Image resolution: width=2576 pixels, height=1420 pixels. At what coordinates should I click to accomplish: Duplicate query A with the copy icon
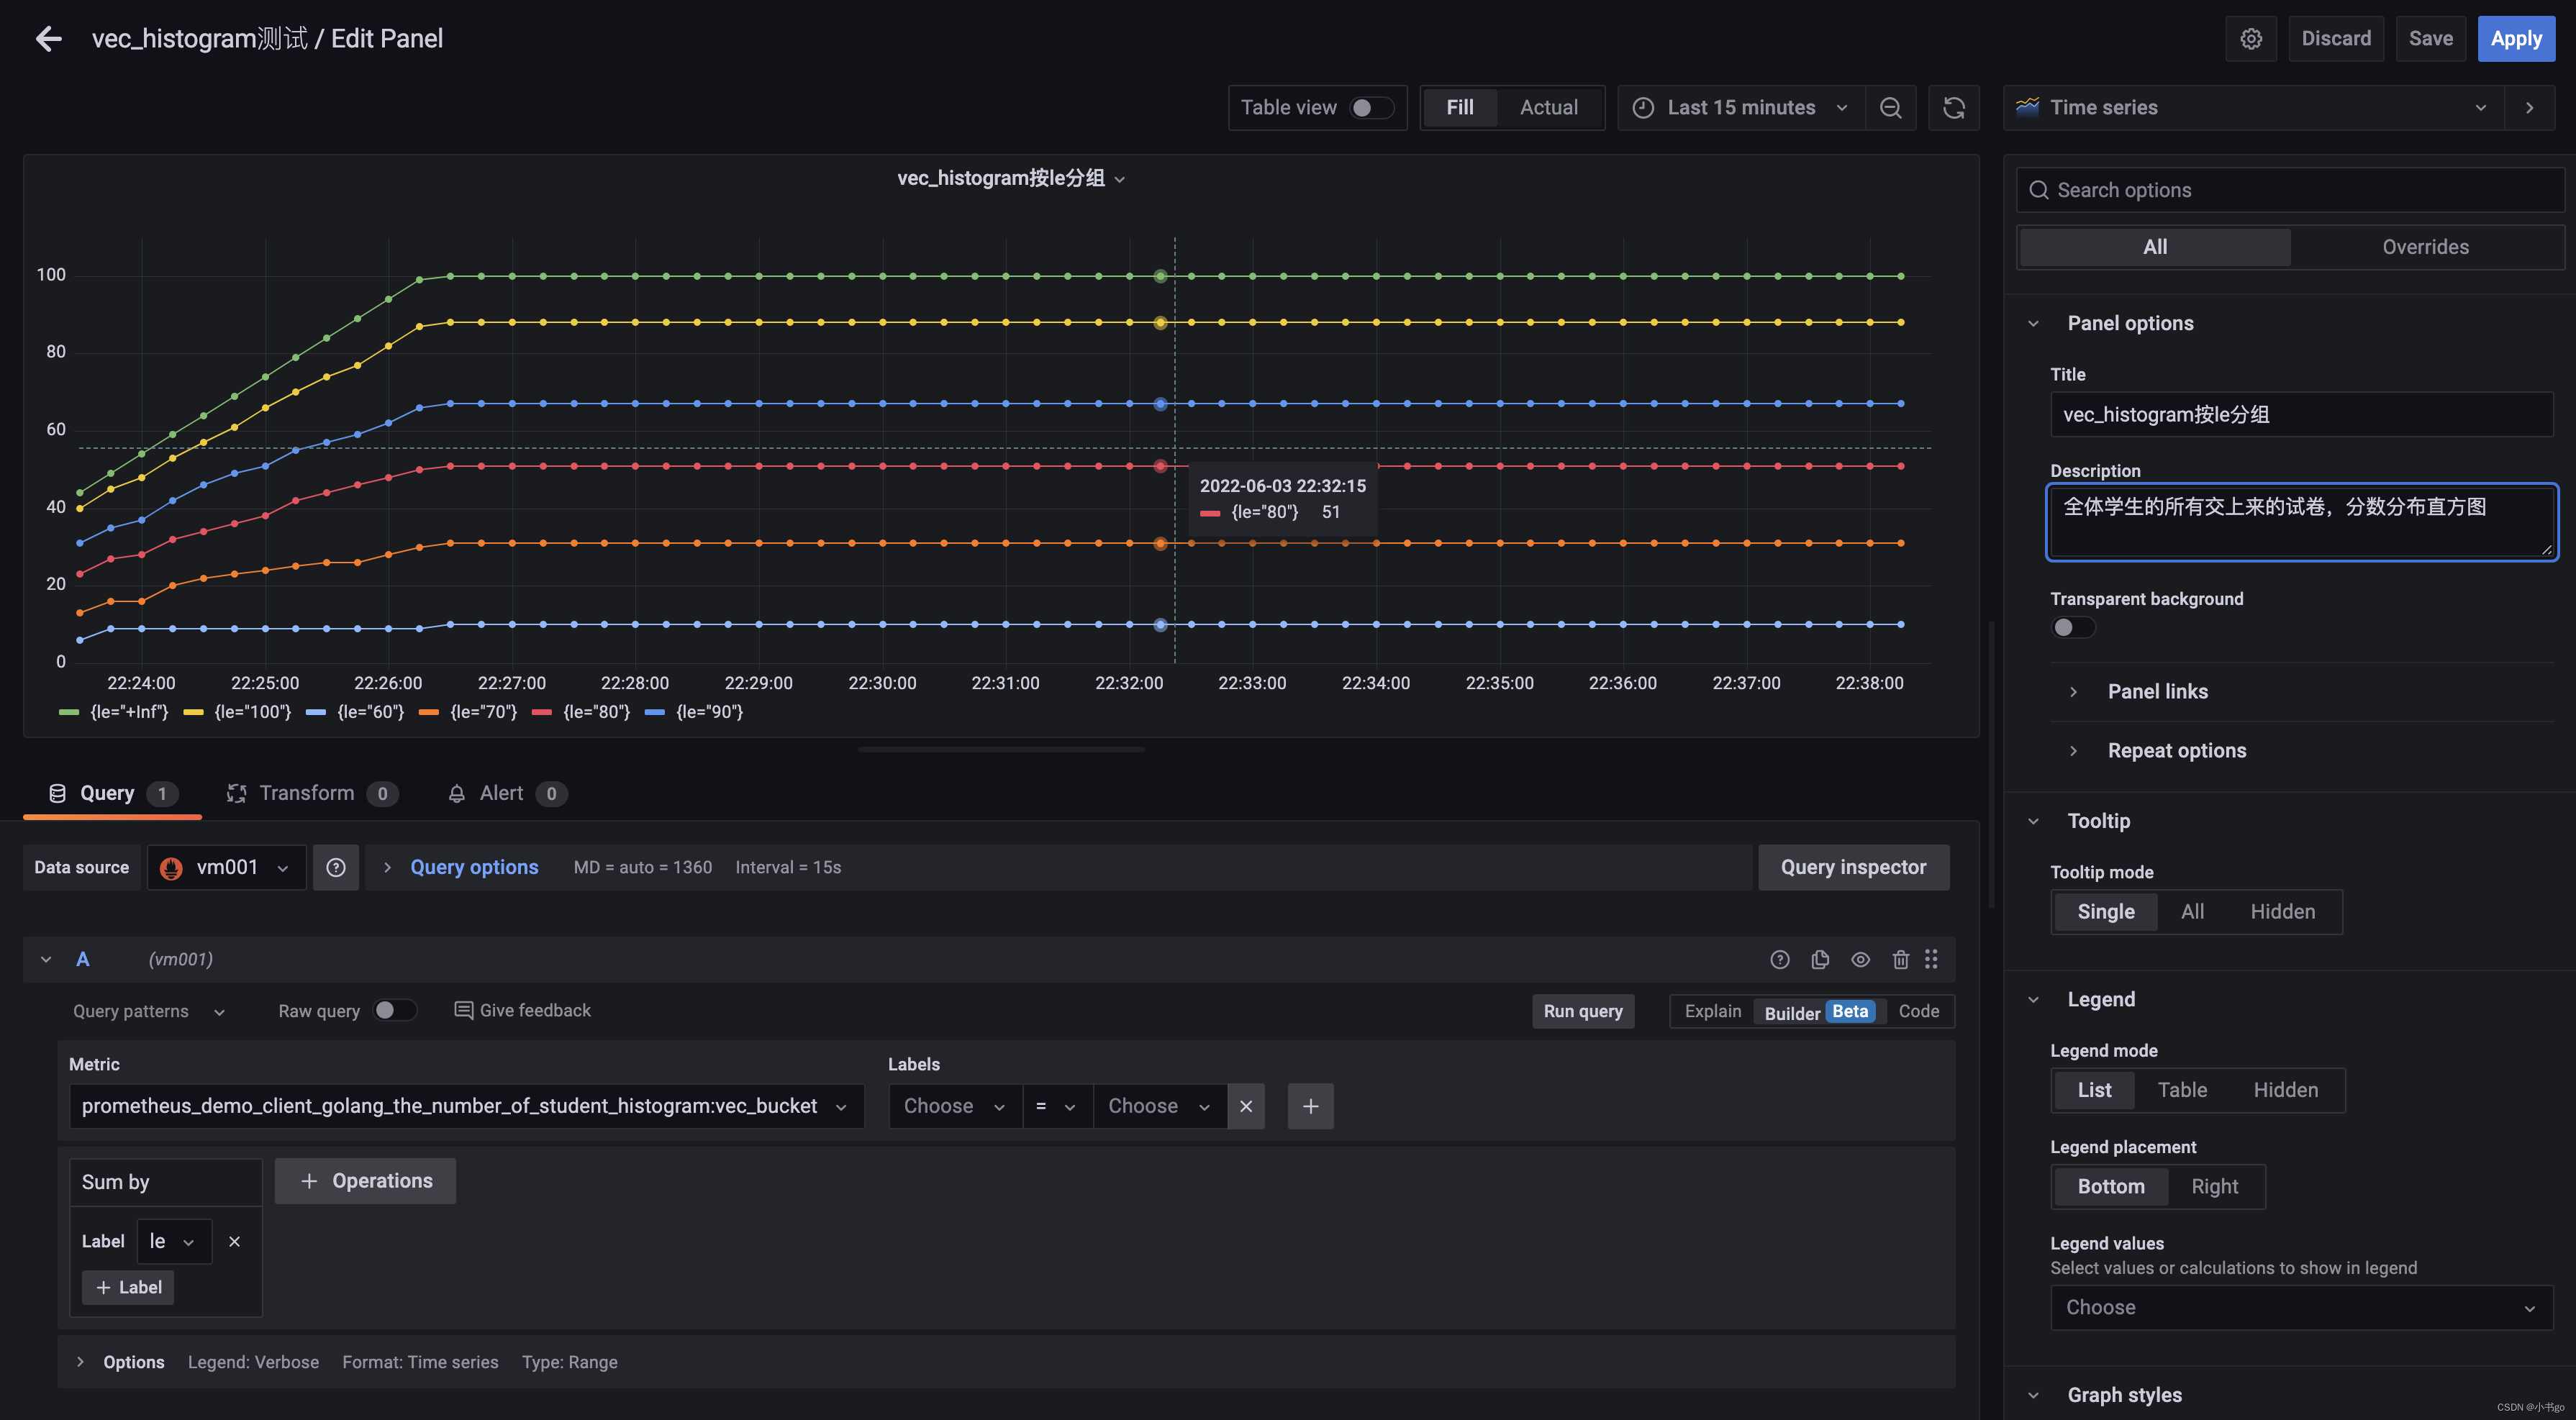click(1820, 959)
